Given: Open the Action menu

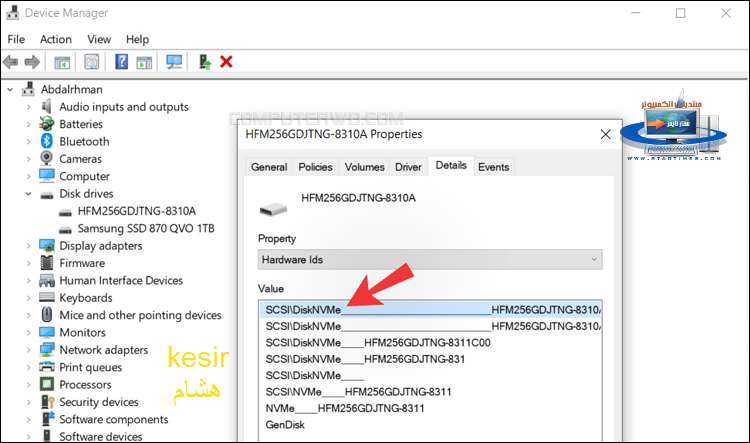Looking at the screenshot, I should tap(55, 39).
